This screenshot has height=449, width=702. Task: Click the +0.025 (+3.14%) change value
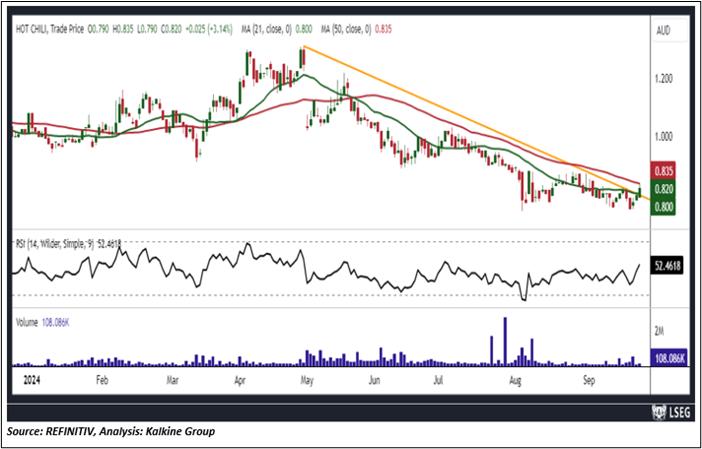click(210, 30)
